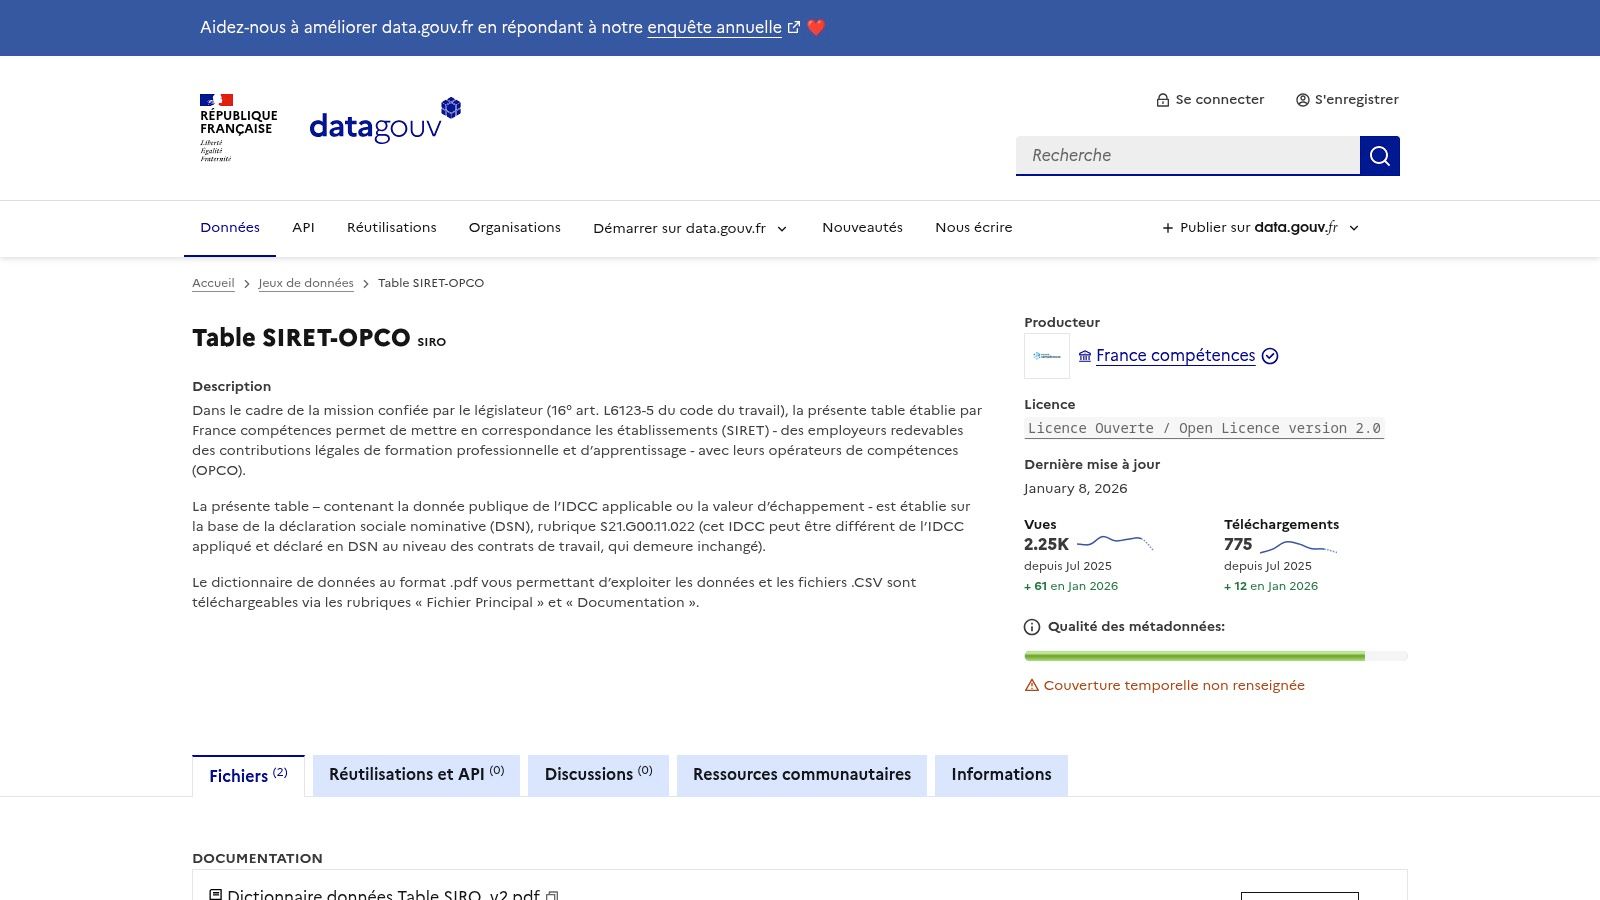Click the copy icon after Dictionnaire données PDF name
Image resolution: width=1600 pixels, height=900 pixels.
(551, 895)
